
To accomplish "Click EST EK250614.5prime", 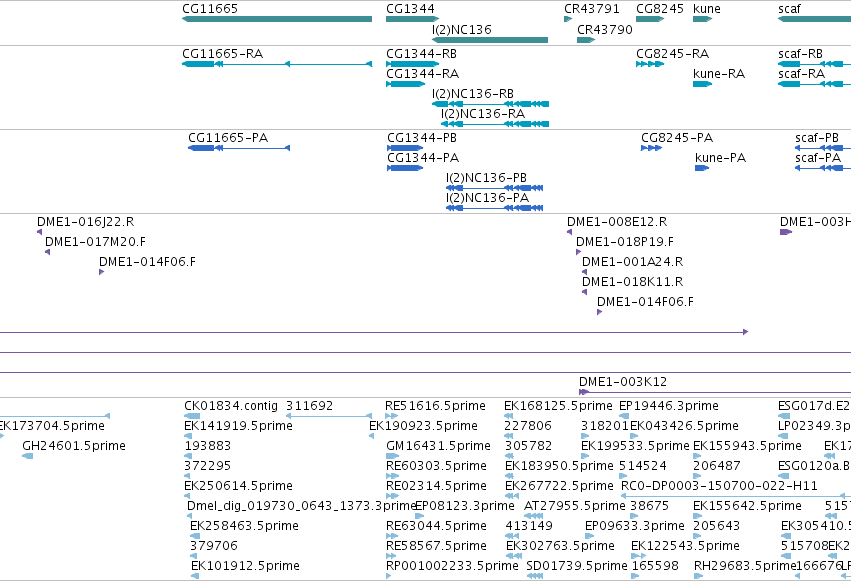I will pyautogui.click(x=238, y=486).
